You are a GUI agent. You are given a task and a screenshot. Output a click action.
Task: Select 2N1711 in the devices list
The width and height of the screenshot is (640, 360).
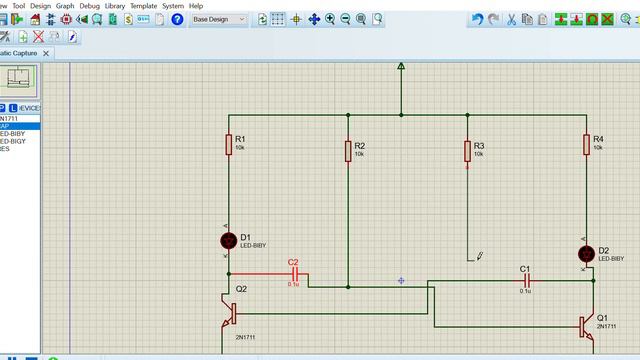20,118
